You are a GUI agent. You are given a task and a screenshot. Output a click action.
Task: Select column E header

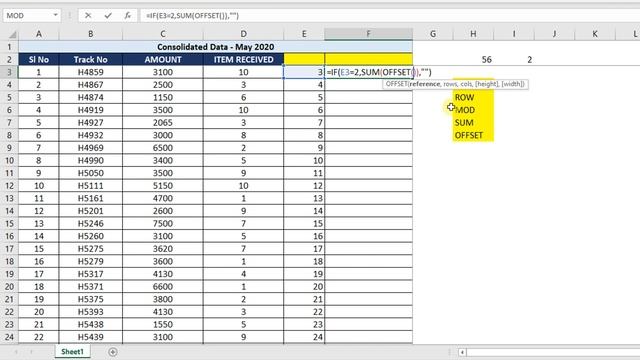pos(304,34)
